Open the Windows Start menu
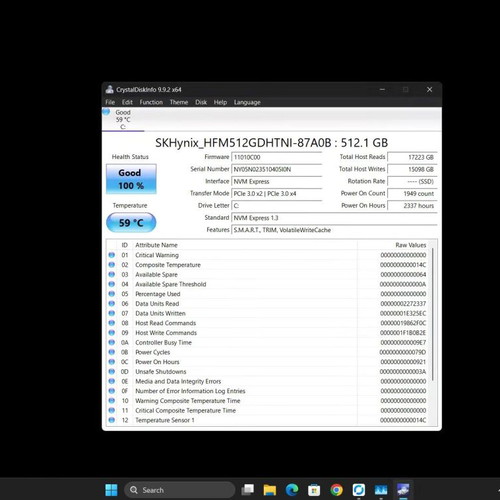 click(111, 490)
